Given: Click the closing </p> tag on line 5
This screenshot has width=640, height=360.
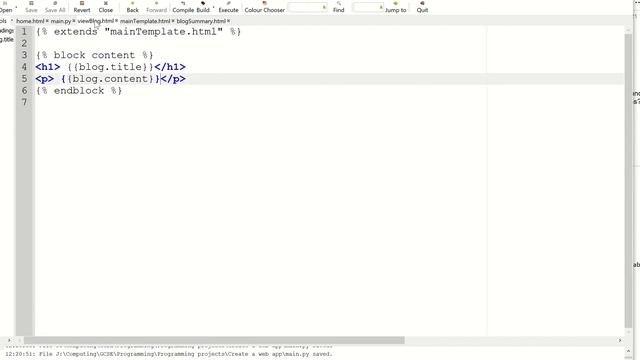Looking at the screenshot, I should click(x=173, y=79).
